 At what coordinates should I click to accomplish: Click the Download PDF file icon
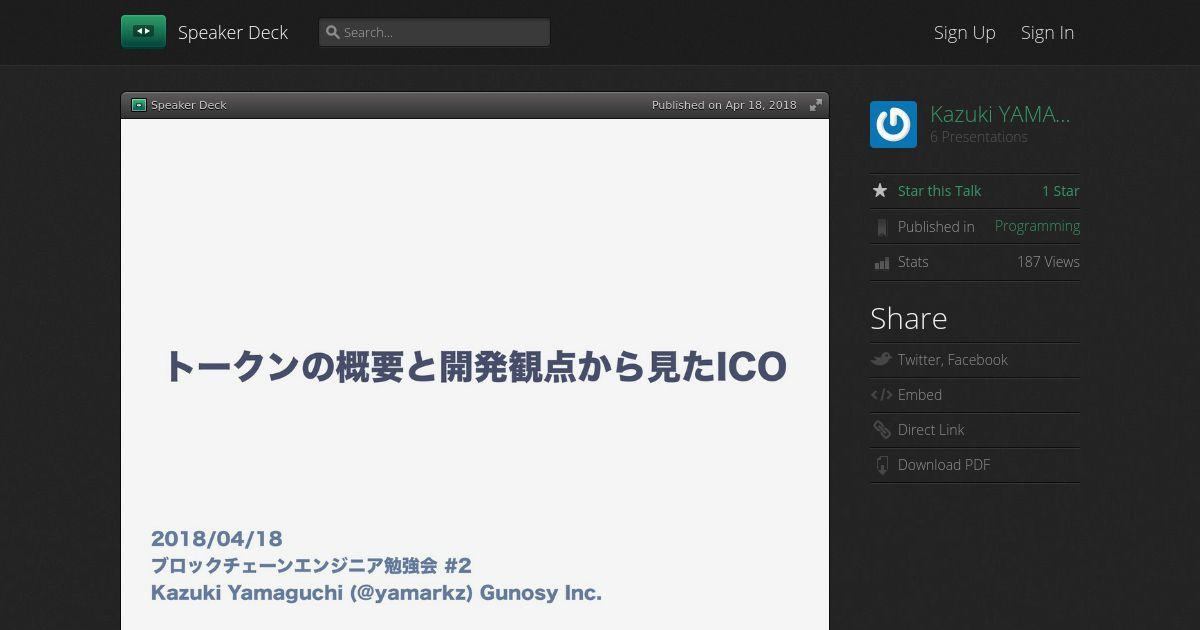pos(881,465)
